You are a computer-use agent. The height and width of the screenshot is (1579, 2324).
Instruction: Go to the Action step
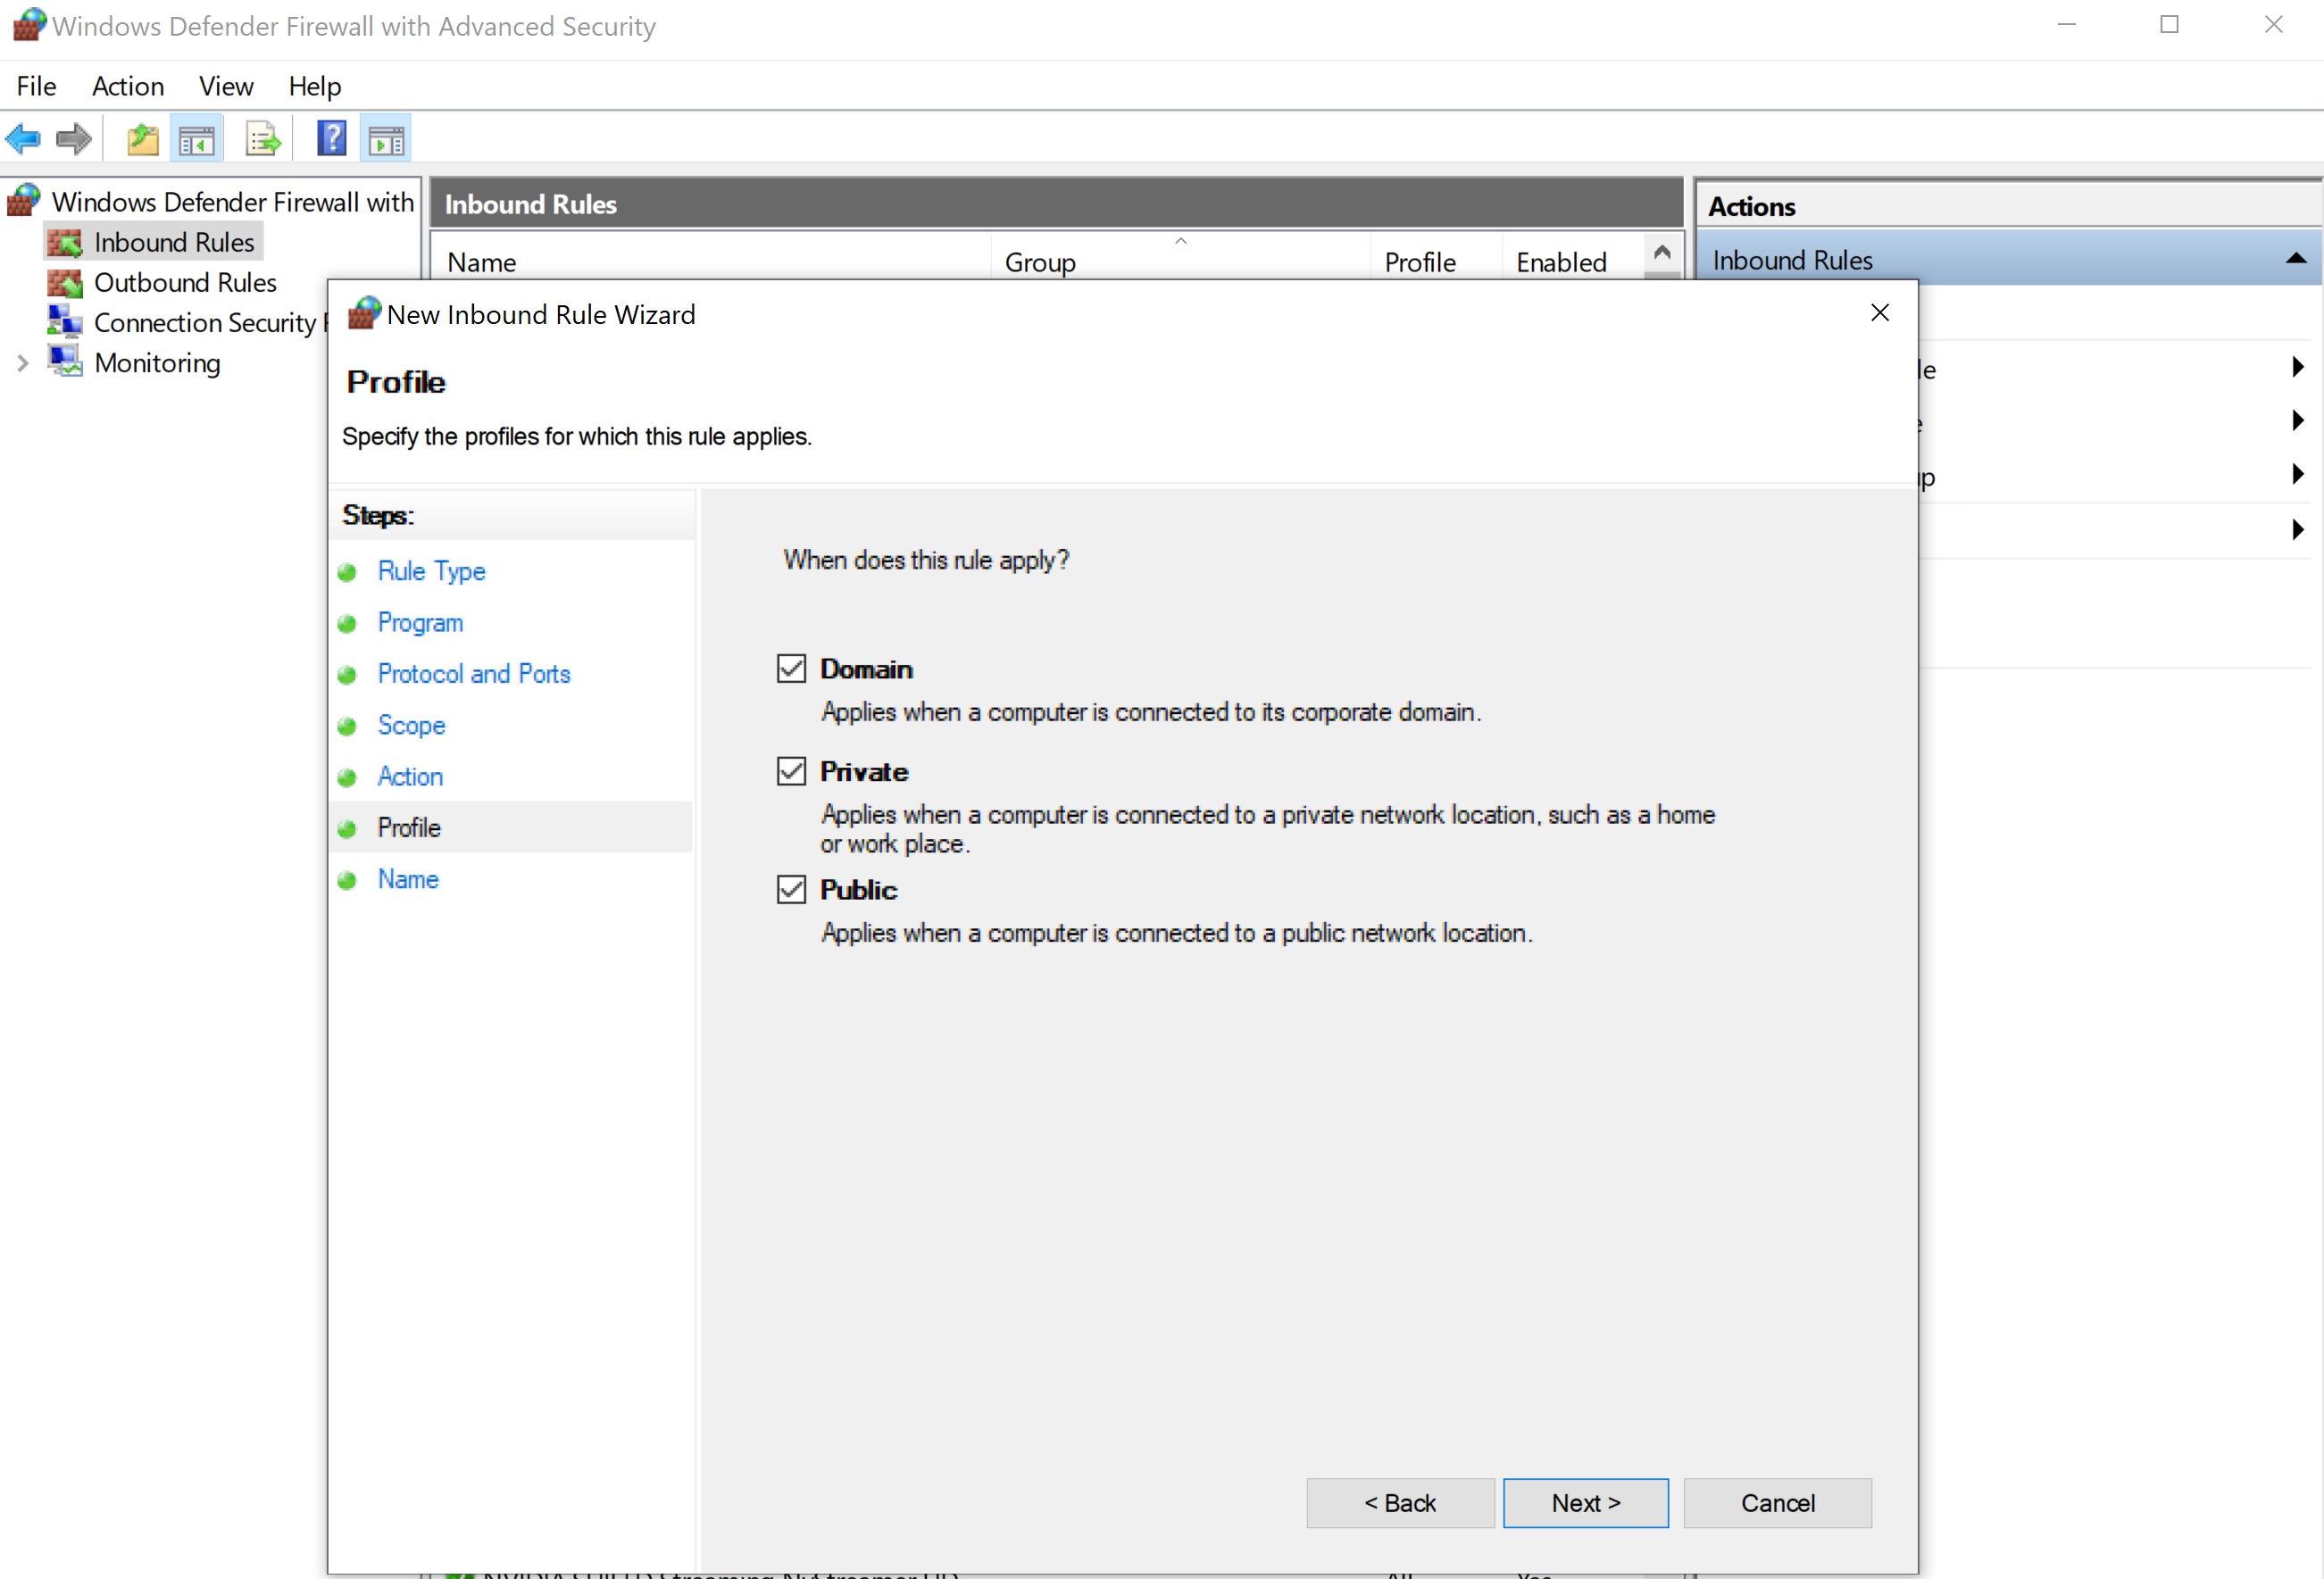coord(410,776)
